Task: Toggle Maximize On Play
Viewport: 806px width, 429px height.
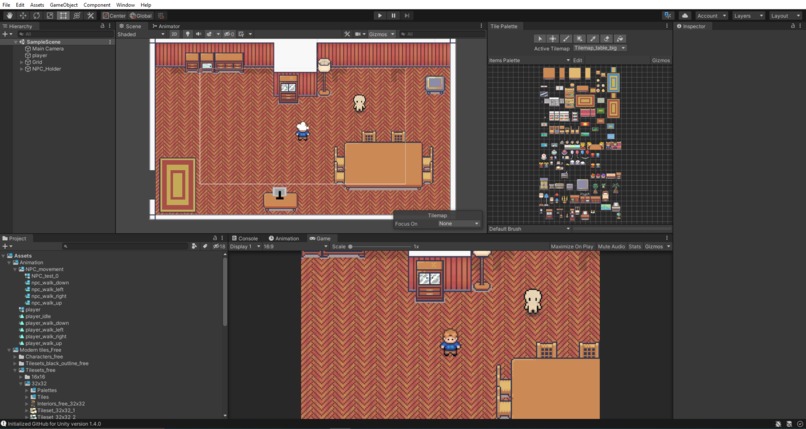Action: [x=572, y=247]
